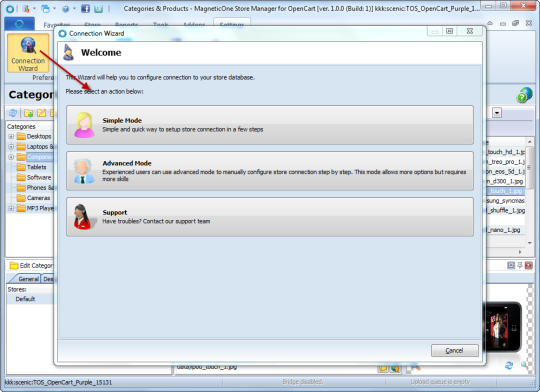Click the Facebook icon in the title bar

coord(85,9)
